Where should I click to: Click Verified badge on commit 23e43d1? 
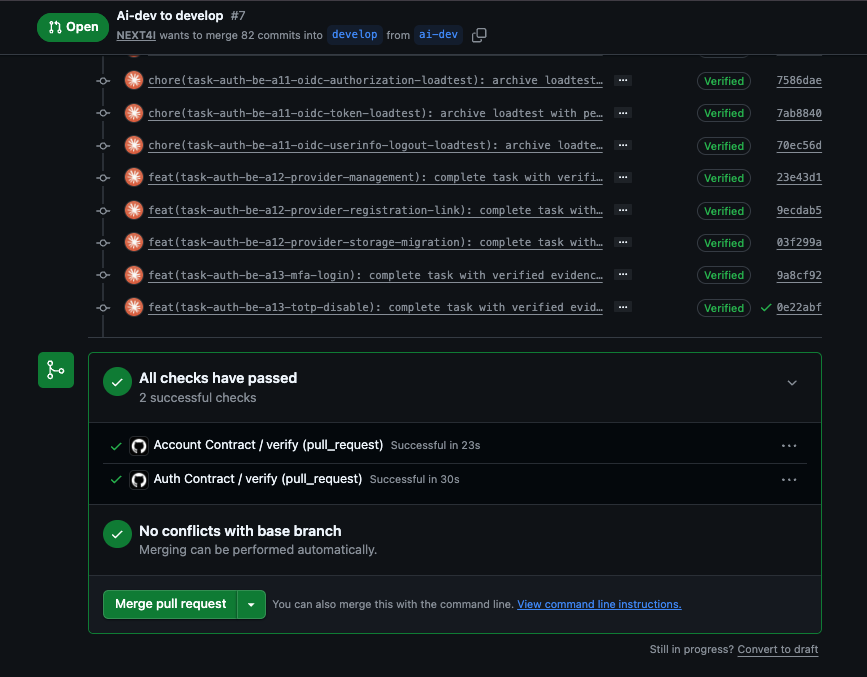[x=724, y=178]
